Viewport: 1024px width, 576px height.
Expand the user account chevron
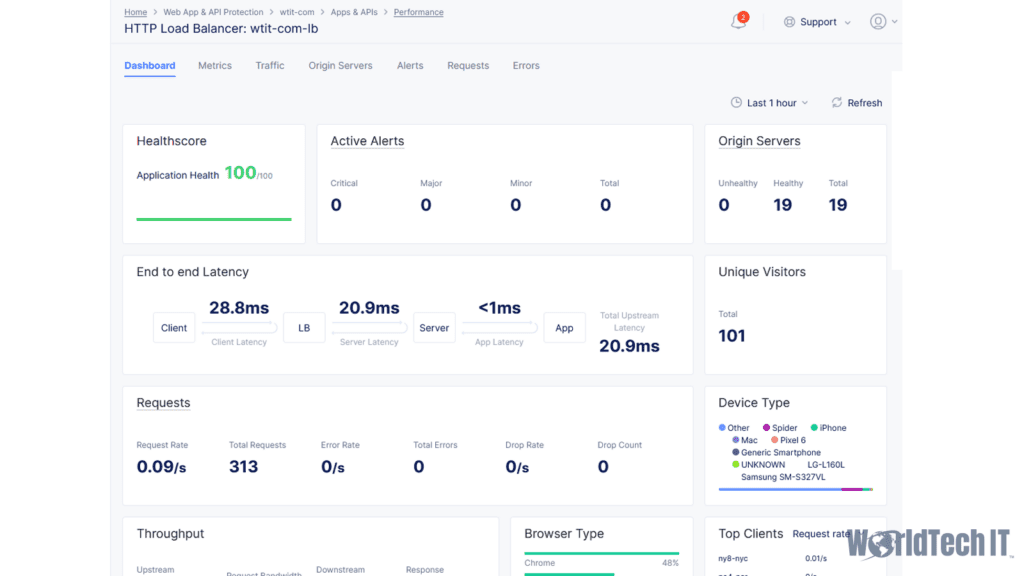click(895, 22)
